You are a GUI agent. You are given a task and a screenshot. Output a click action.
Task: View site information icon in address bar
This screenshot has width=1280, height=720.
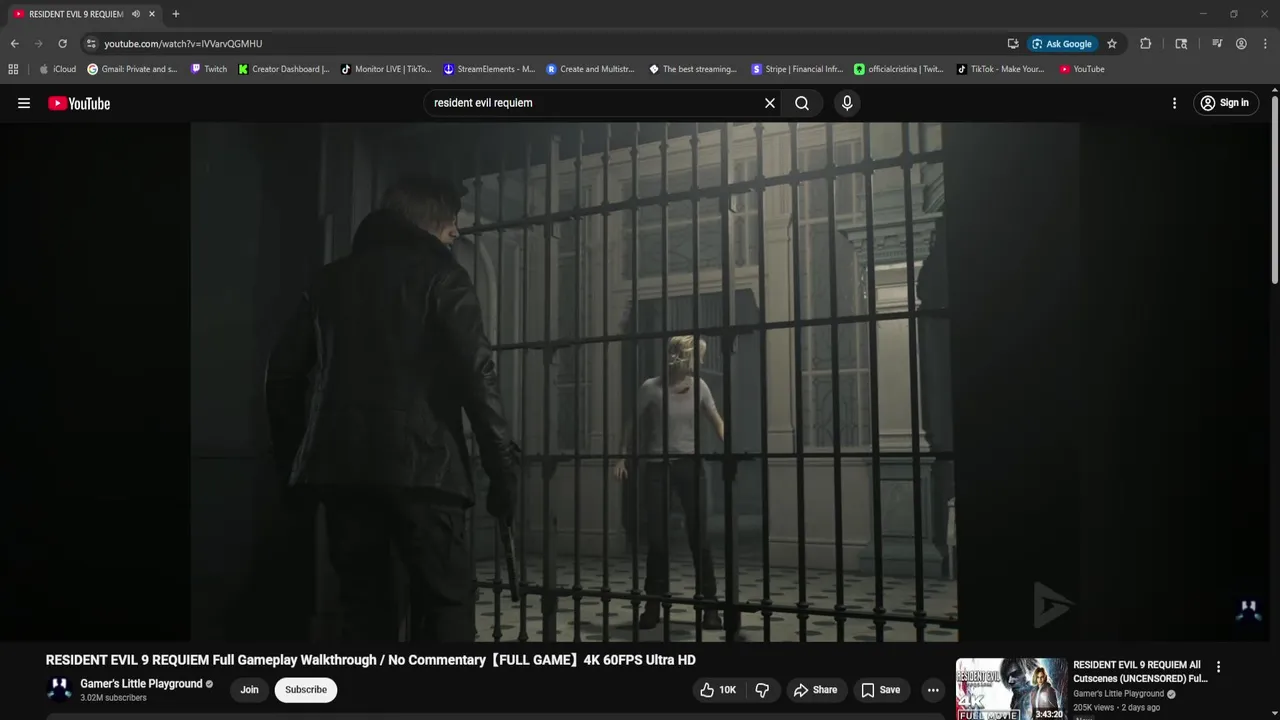pos(91,44)
